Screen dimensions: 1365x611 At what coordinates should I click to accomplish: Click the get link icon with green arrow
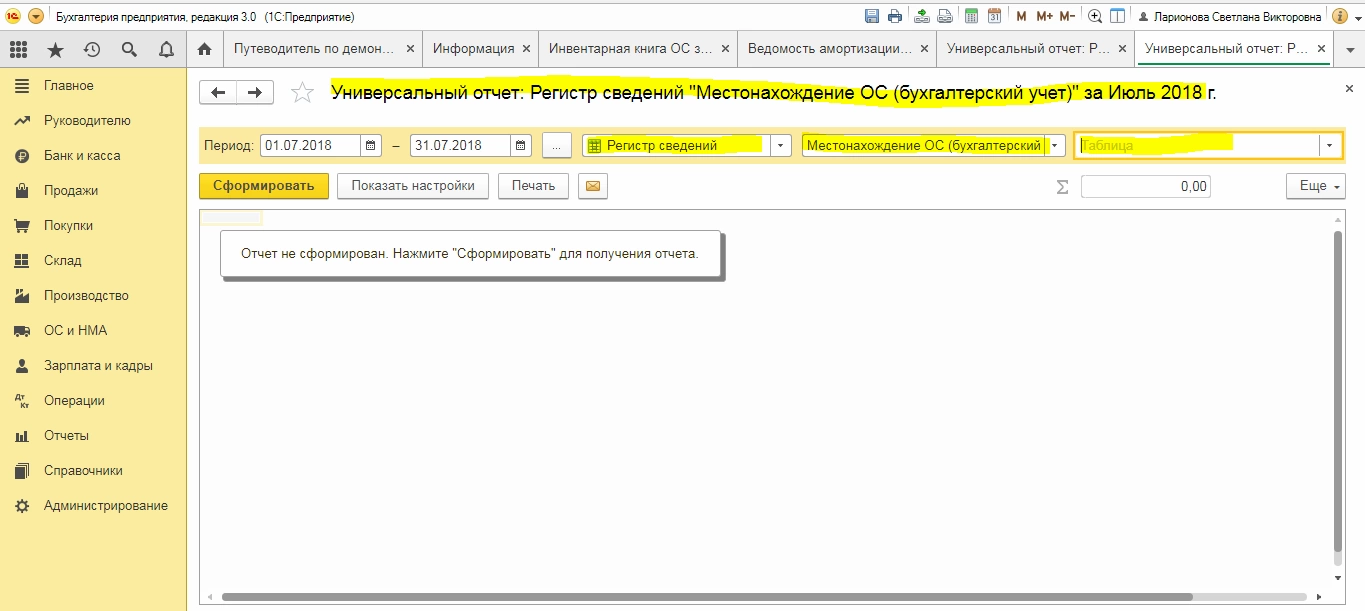pyautogui.click(x=921, y=16)
